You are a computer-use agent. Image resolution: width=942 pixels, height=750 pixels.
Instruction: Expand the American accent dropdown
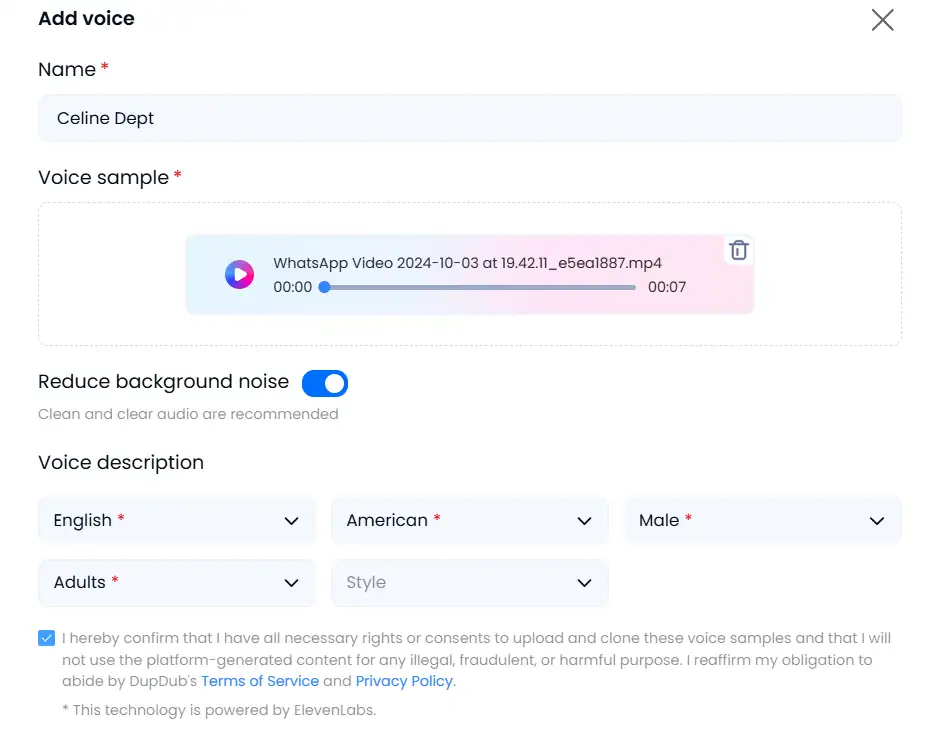click(x=470, y=520)
